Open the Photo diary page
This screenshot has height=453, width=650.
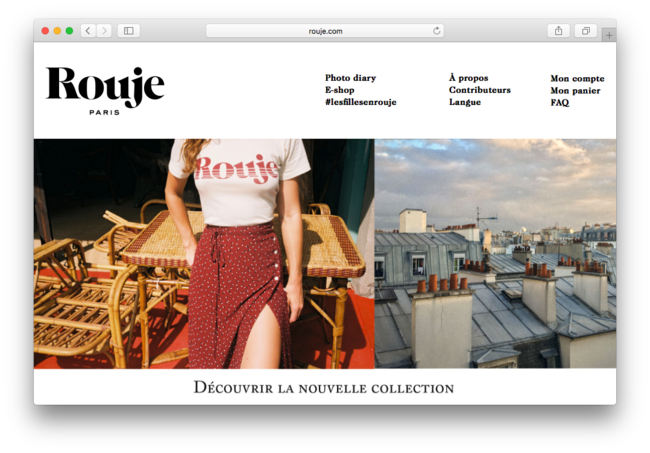point(350,78)
